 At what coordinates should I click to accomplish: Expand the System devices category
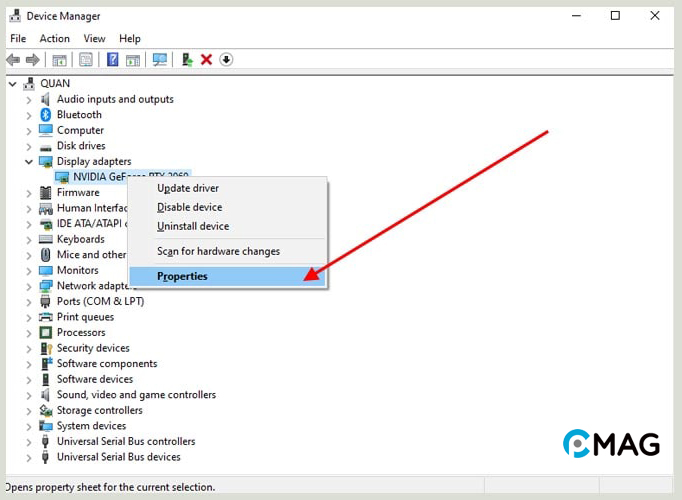pyautogui.click(x=29, y=427)
